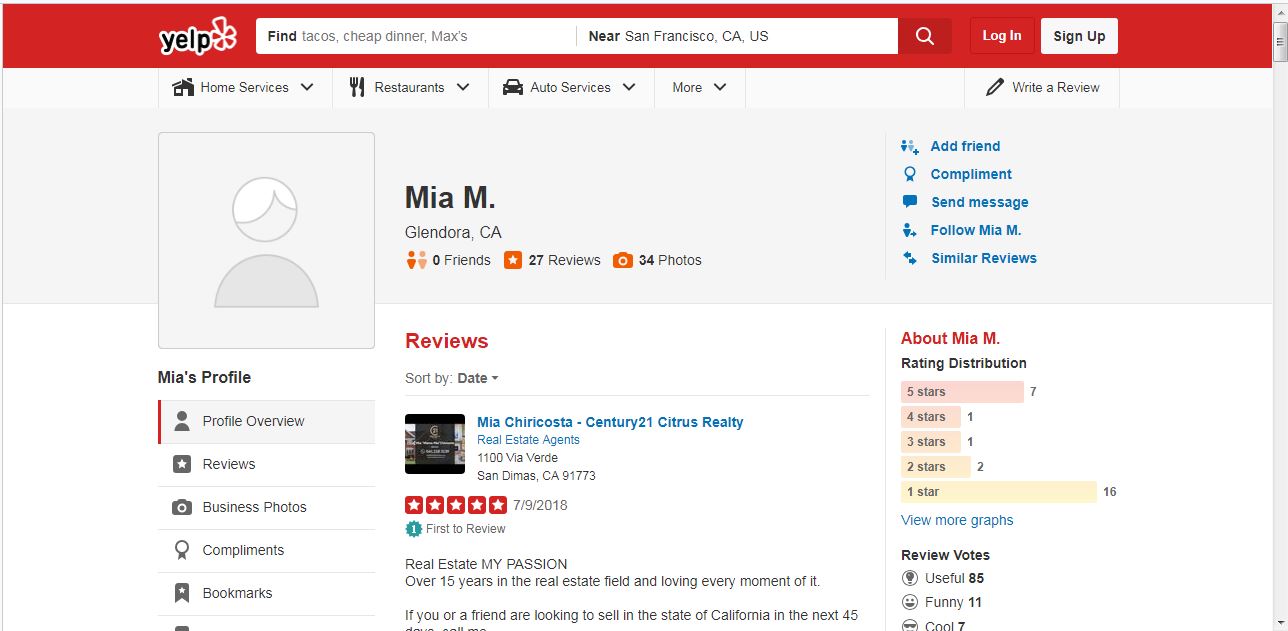Click the 1 star rating bar
Viewport: 1288px width, 631px height.
coord(999,492)
